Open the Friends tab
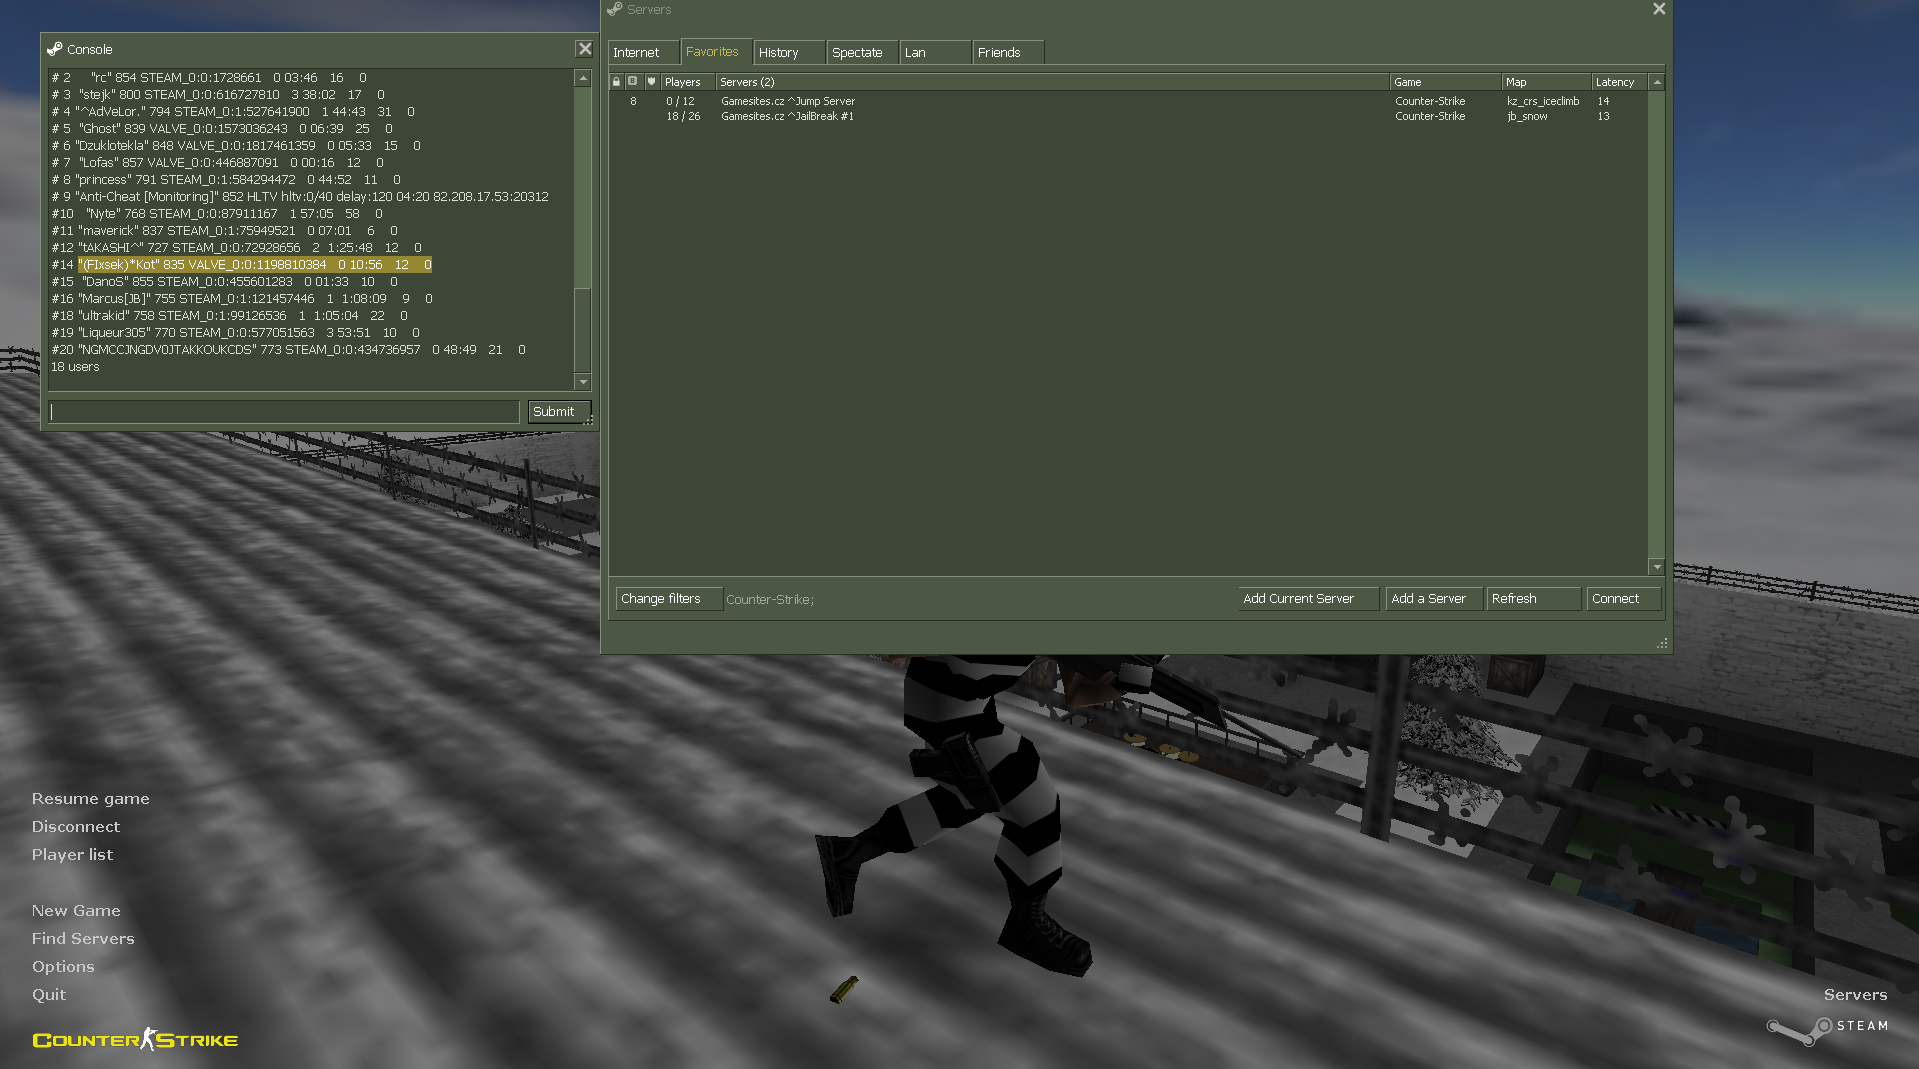The width and height of the screenshot is (1919, 1069). point(1008,53)
